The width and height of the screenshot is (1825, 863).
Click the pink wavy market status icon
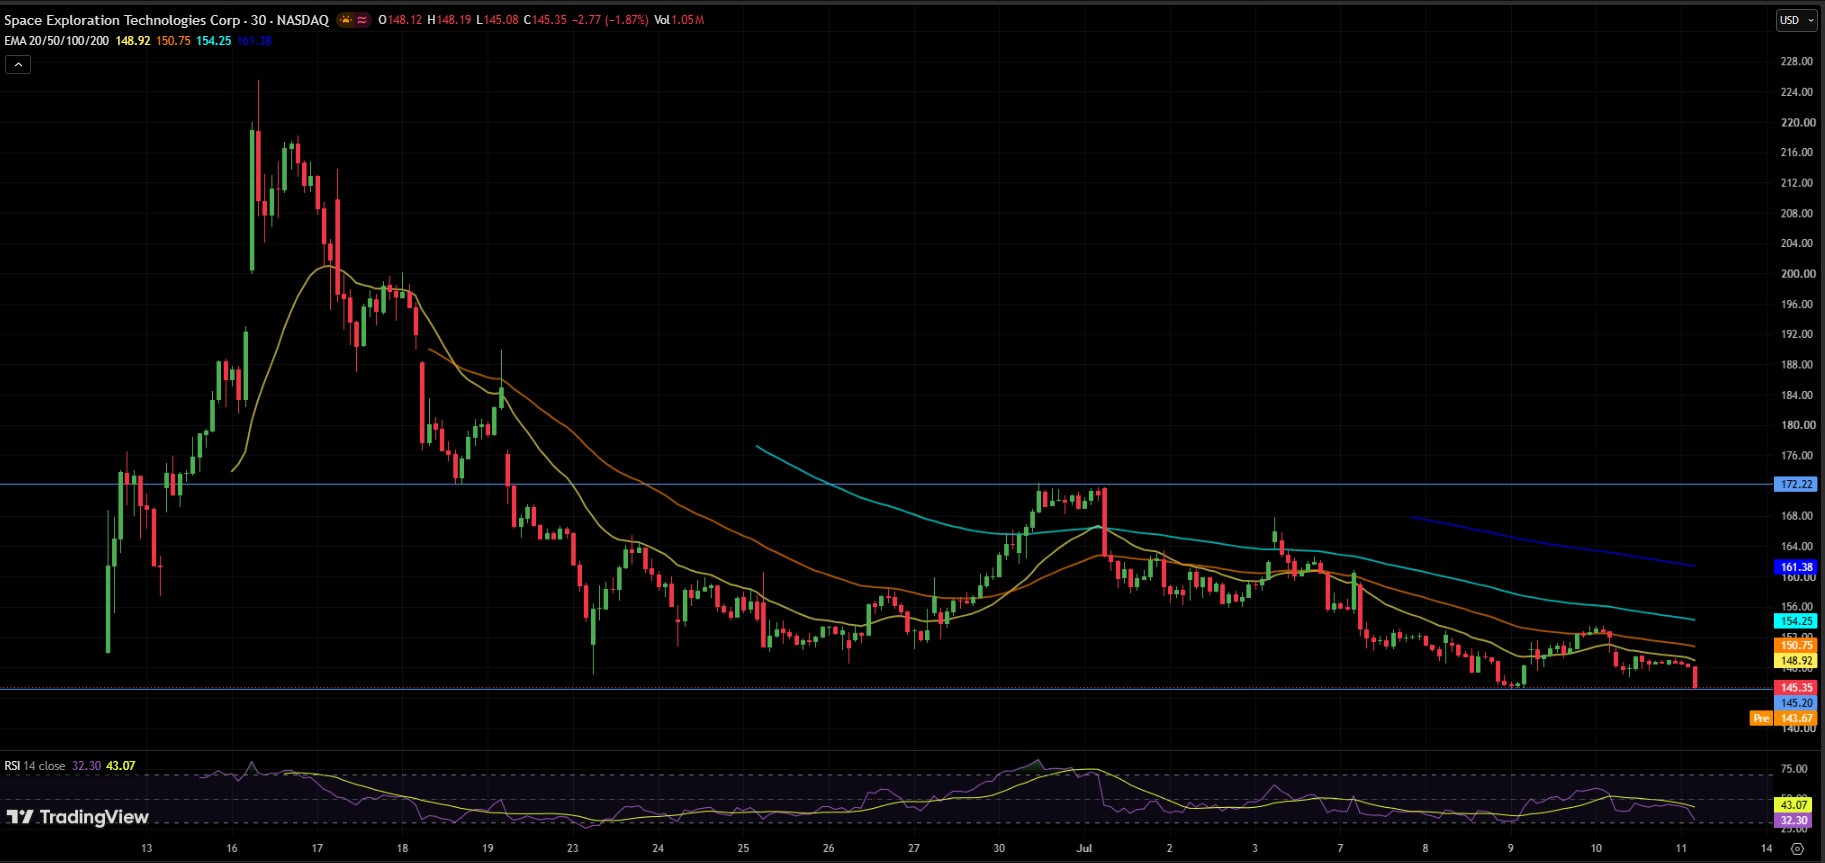coord(362,20)
